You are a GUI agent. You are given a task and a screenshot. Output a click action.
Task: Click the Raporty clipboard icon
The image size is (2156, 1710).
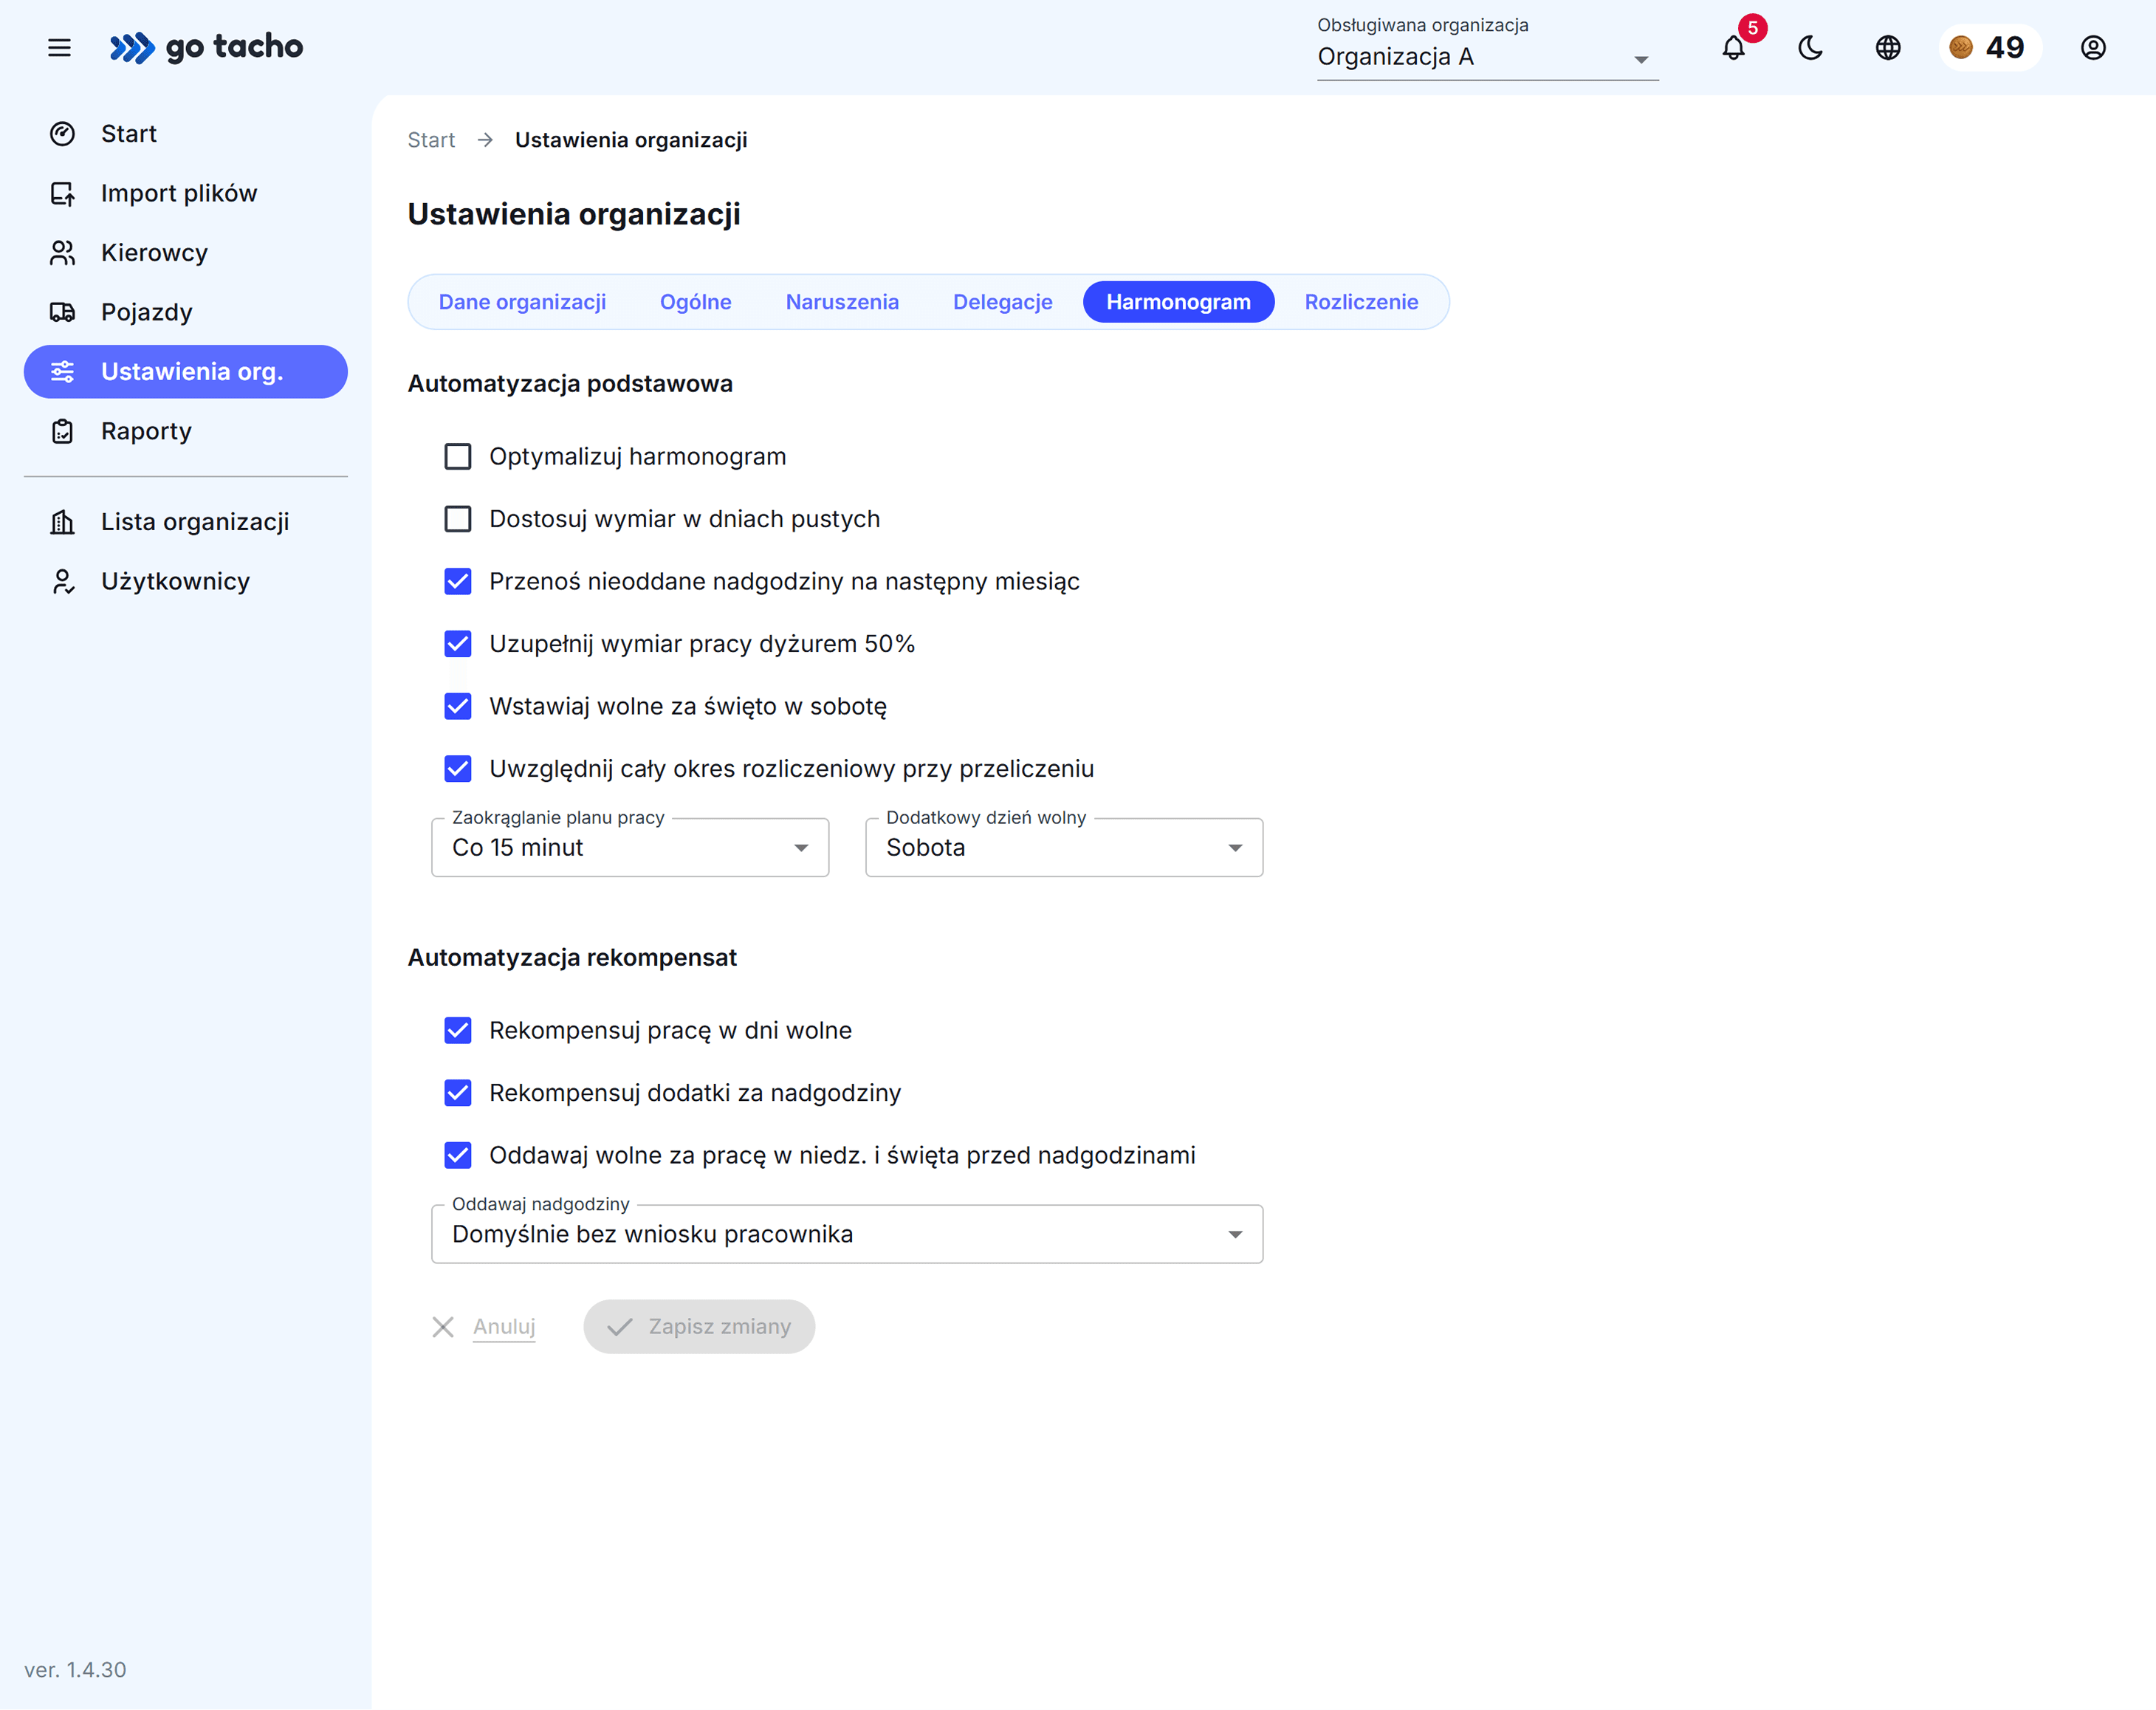point(62,431)
